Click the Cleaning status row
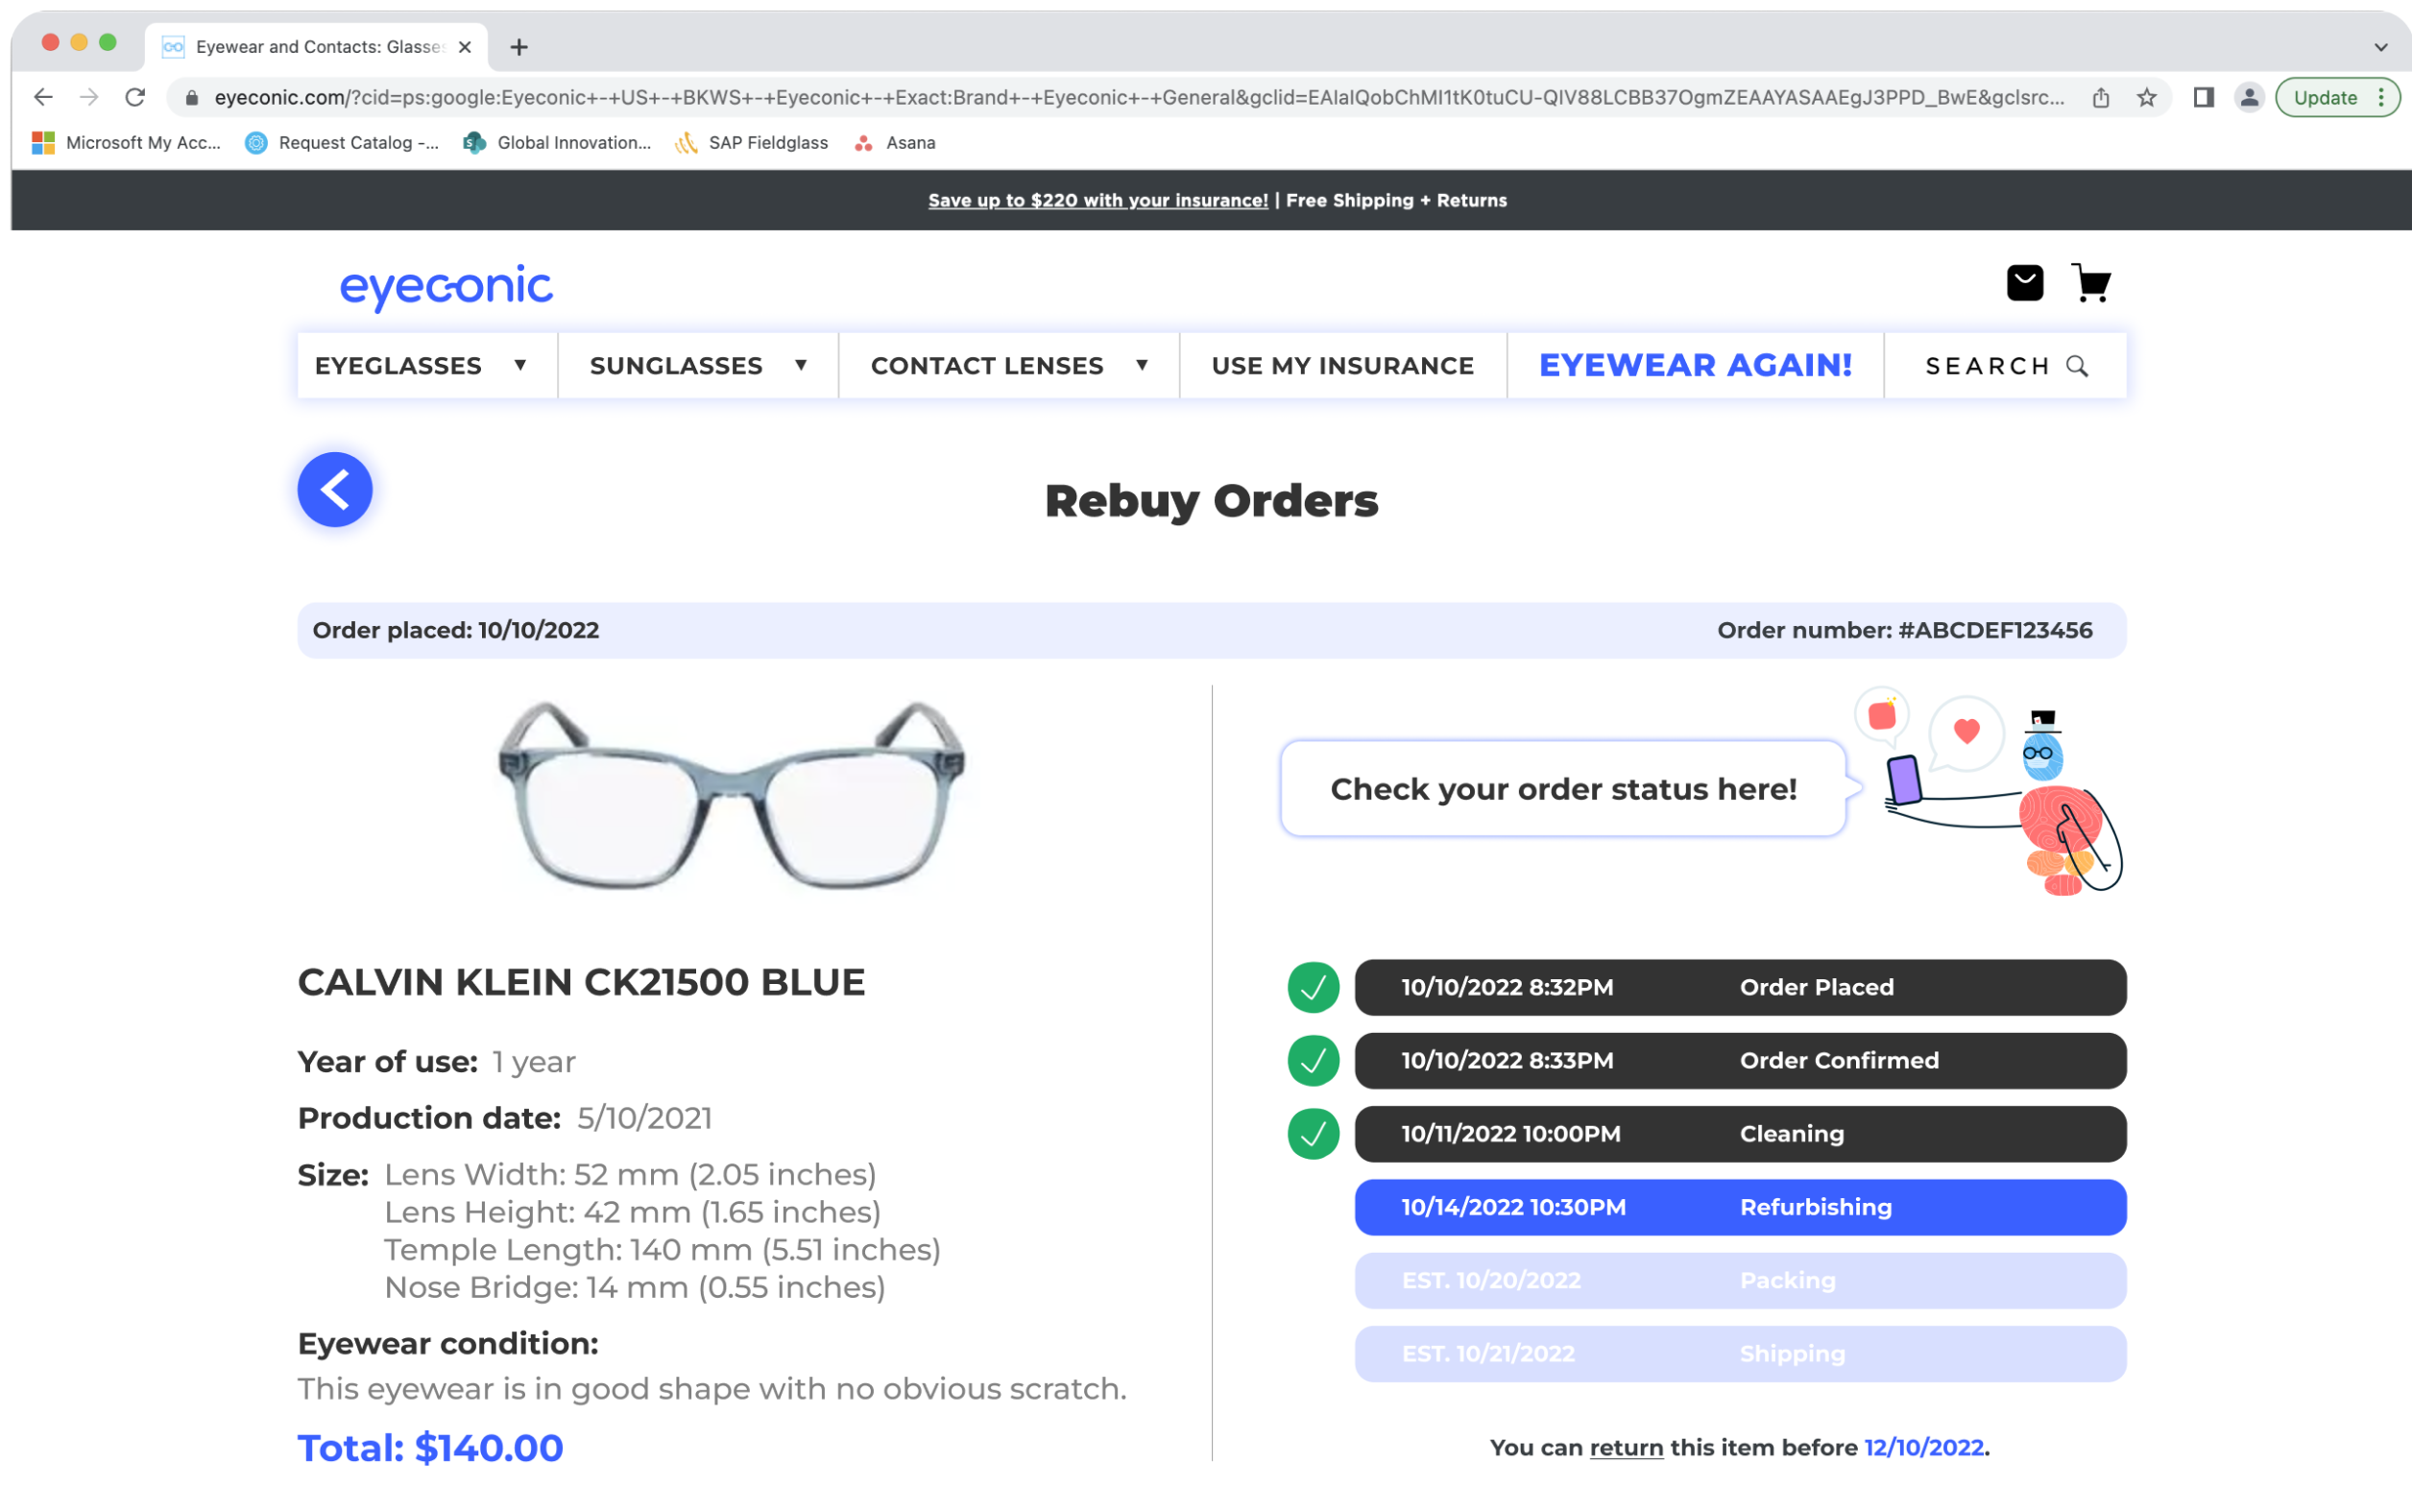This screenshot has width=2412, height=1512. [x=1740, y=1133]
